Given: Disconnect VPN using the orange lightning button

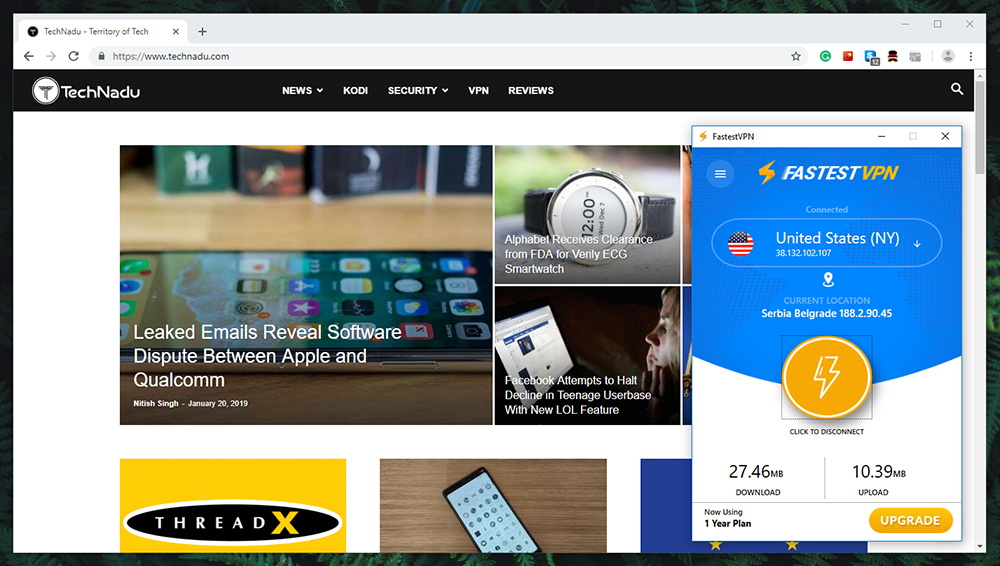Looking at the screenshot, I should click(827, 376).
